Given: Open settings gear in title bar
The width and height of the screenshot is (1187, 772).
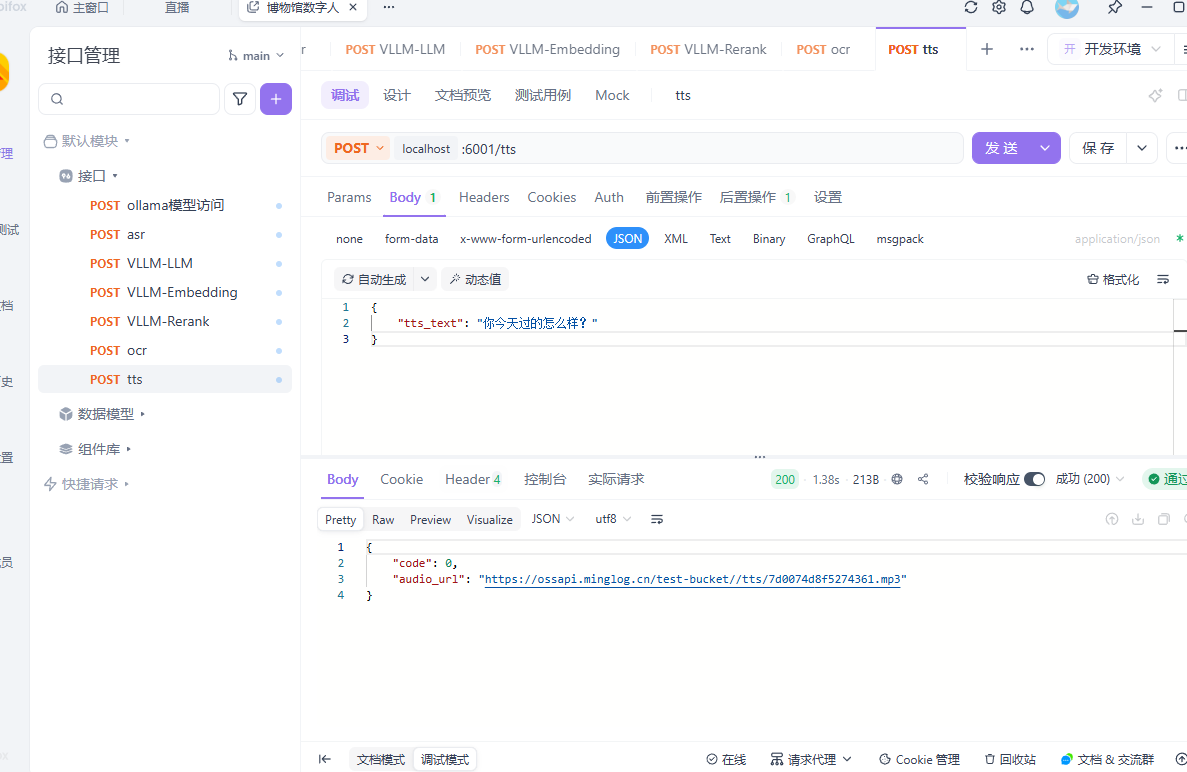Looking at the screenshot, I should pos(999,8).
